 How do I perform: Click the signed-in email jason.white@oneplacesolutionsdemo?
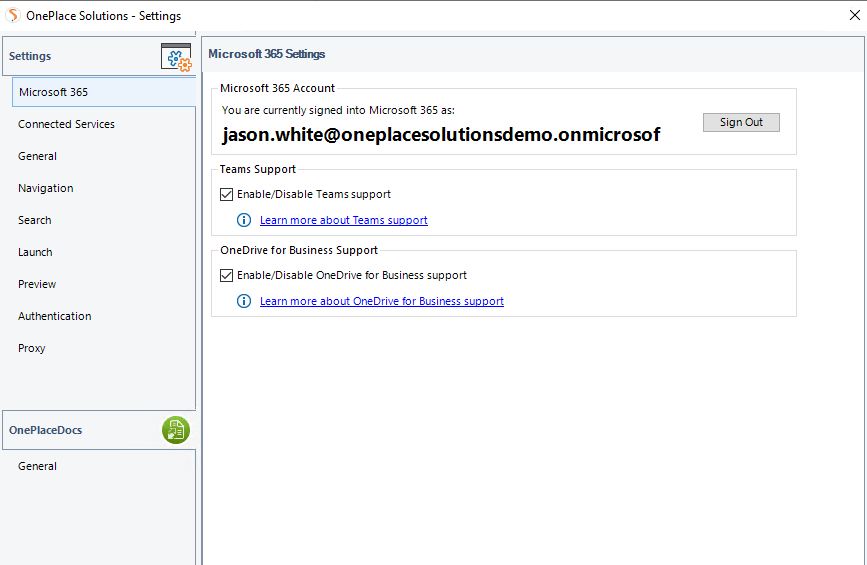[x=441, y=134]
